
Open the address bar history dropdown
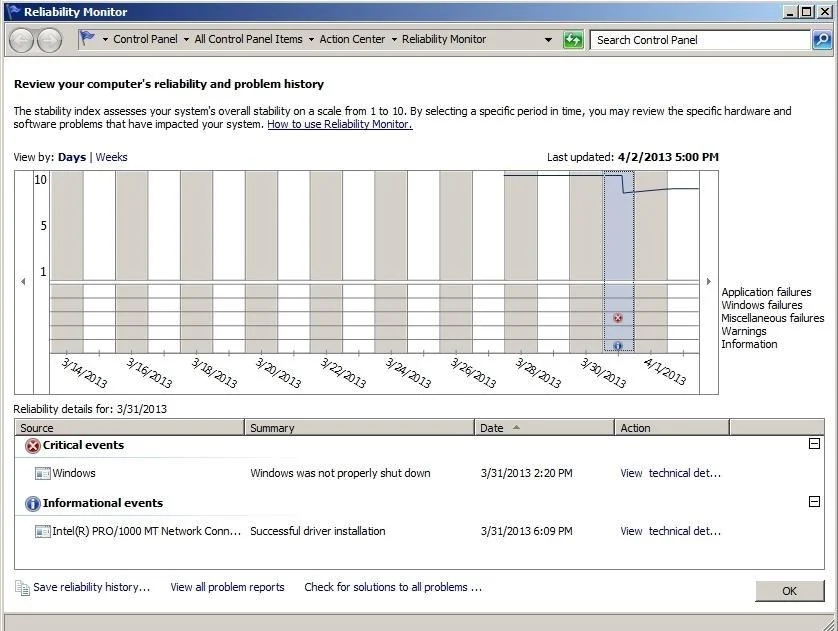(x=548, y=40)
